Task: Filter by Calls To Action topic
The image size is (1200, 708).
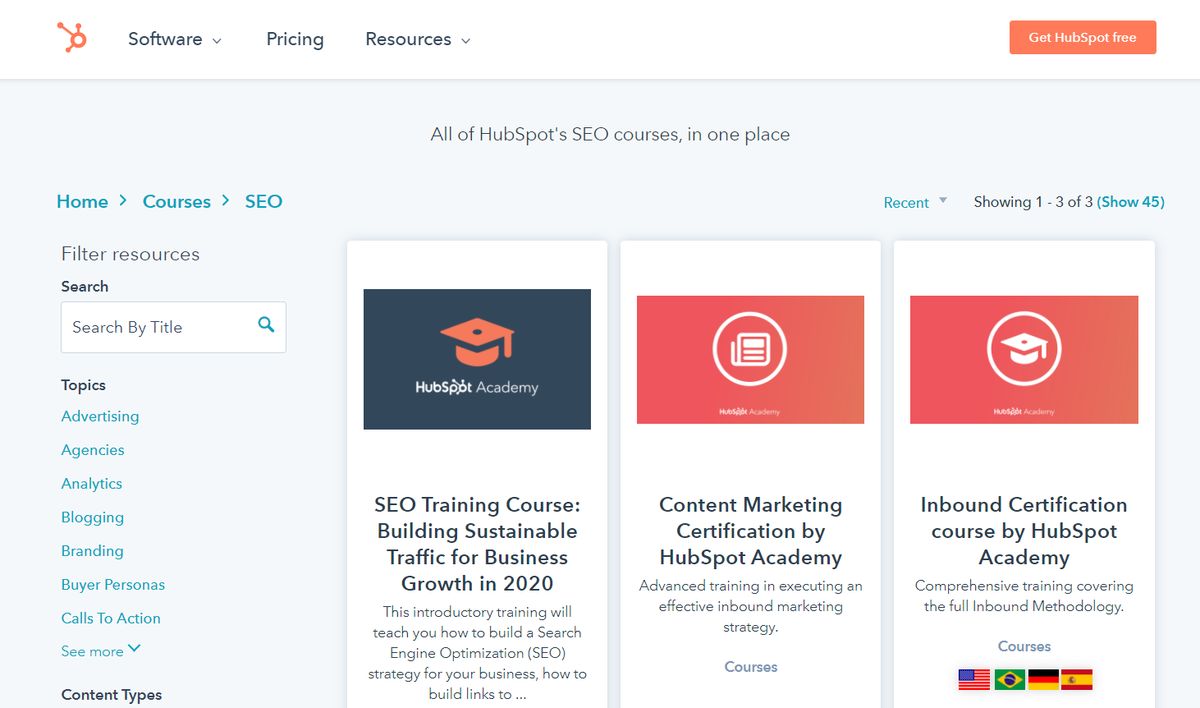Action: point(111,618)
